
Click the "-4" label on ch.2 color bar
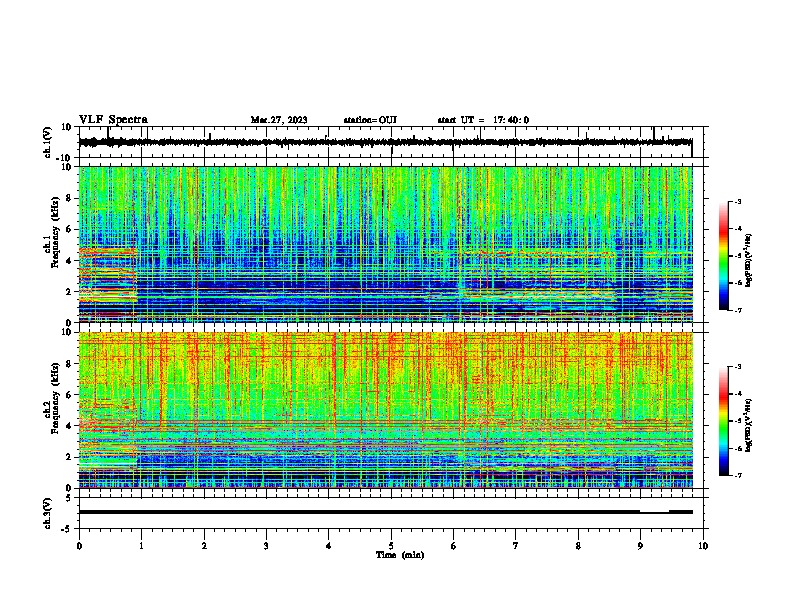(x=737, y=394)
